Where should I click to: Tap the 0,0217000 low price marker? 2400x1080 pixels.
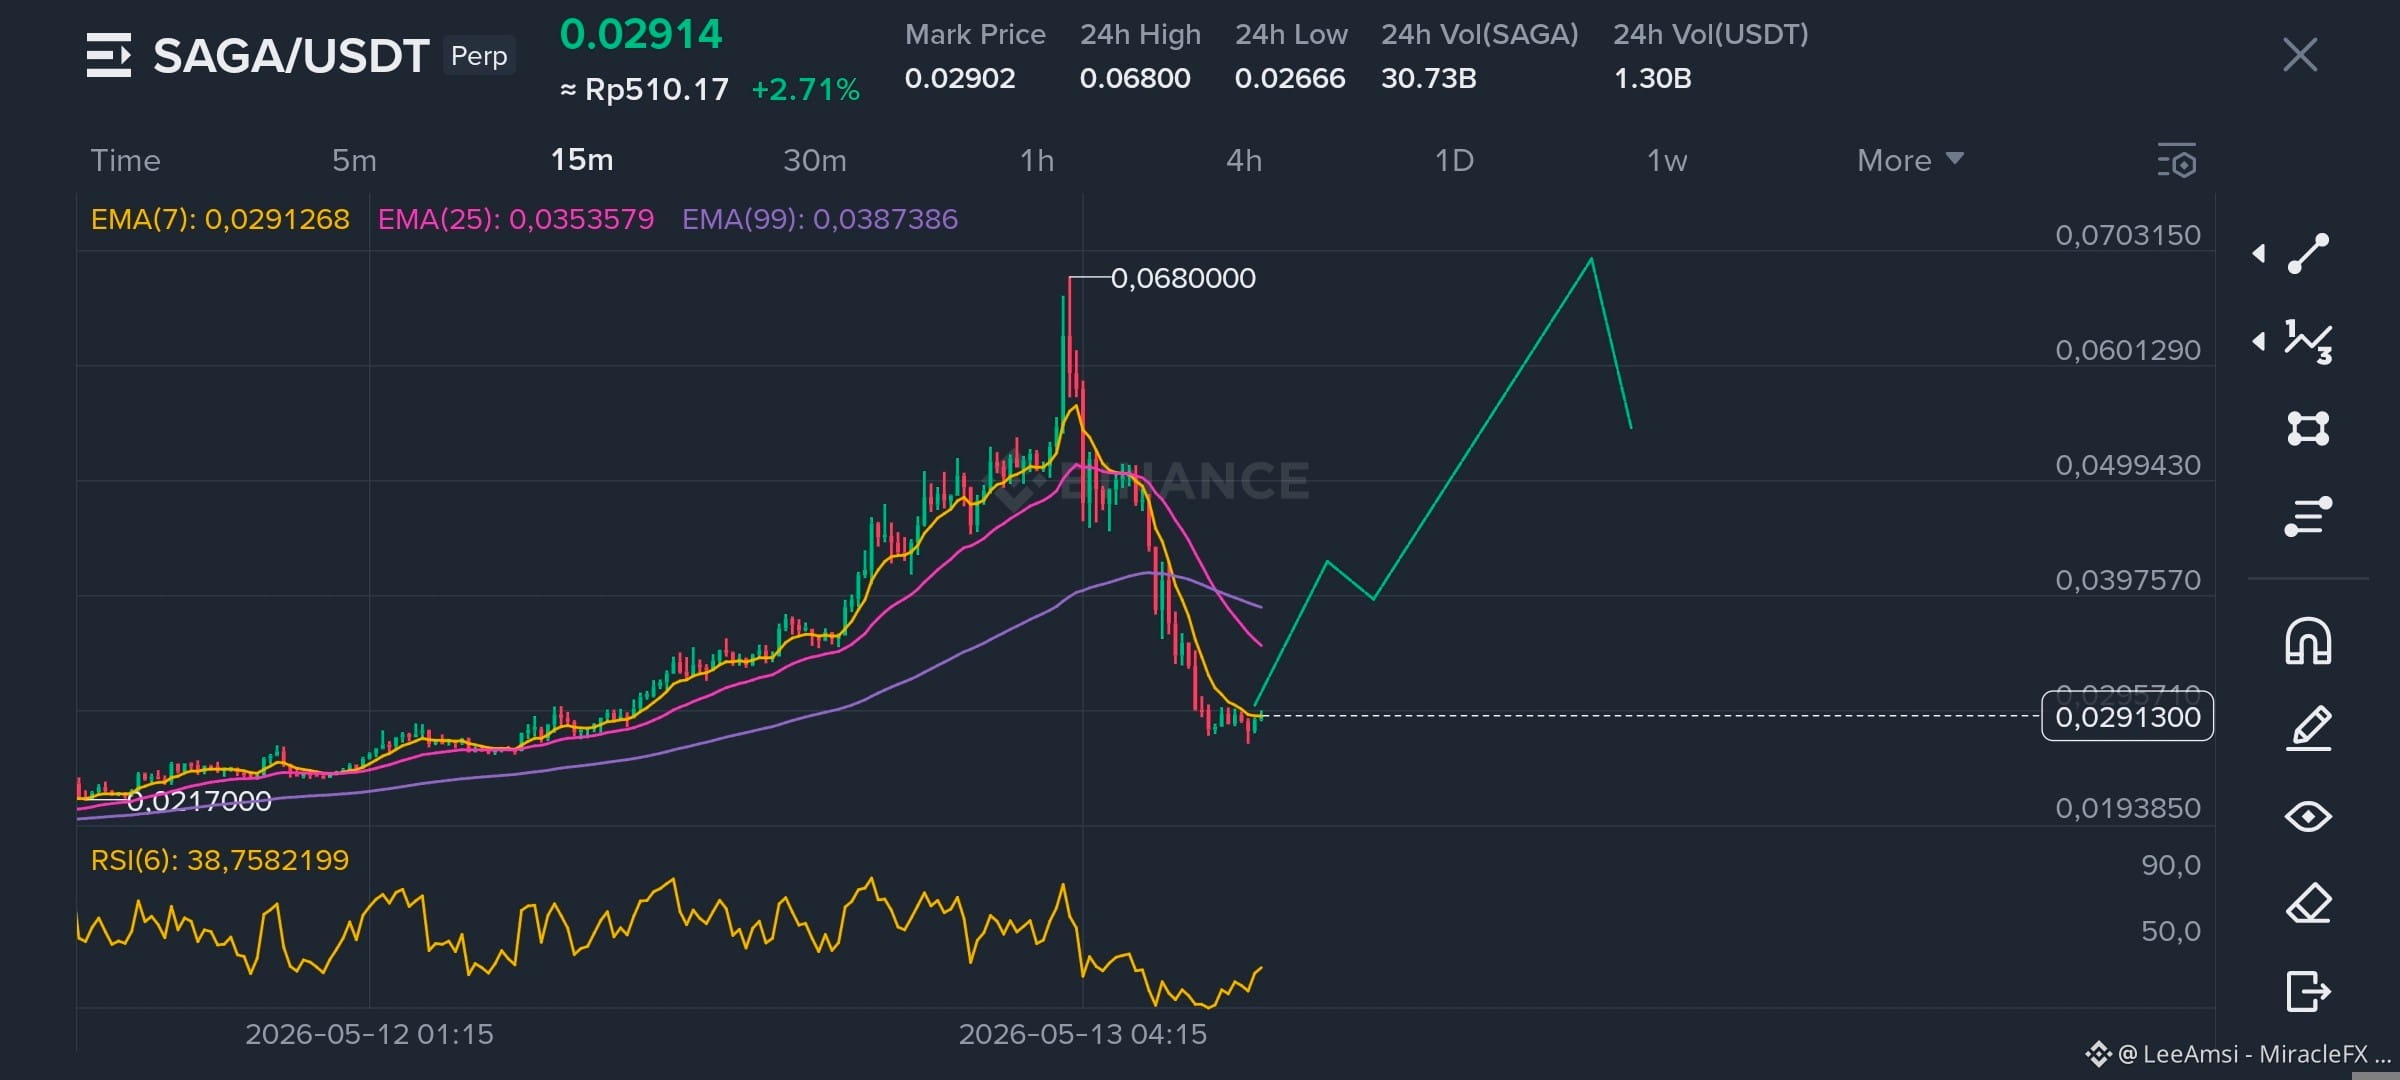[x=199, y=801]
